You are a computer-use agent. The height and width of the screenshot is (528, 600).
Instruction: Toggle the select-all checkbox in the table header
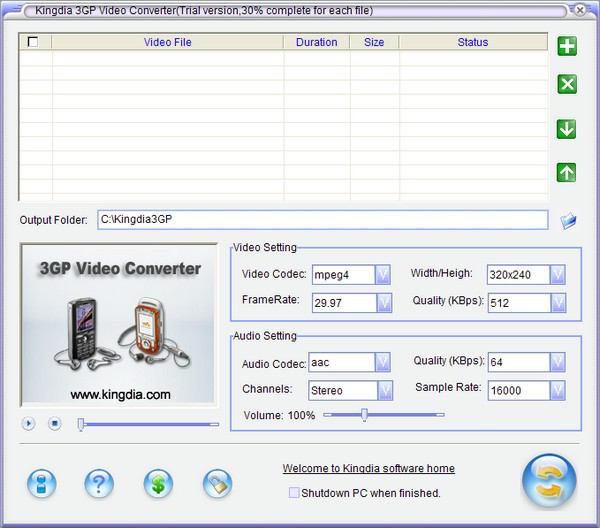(x=33, y=42)
